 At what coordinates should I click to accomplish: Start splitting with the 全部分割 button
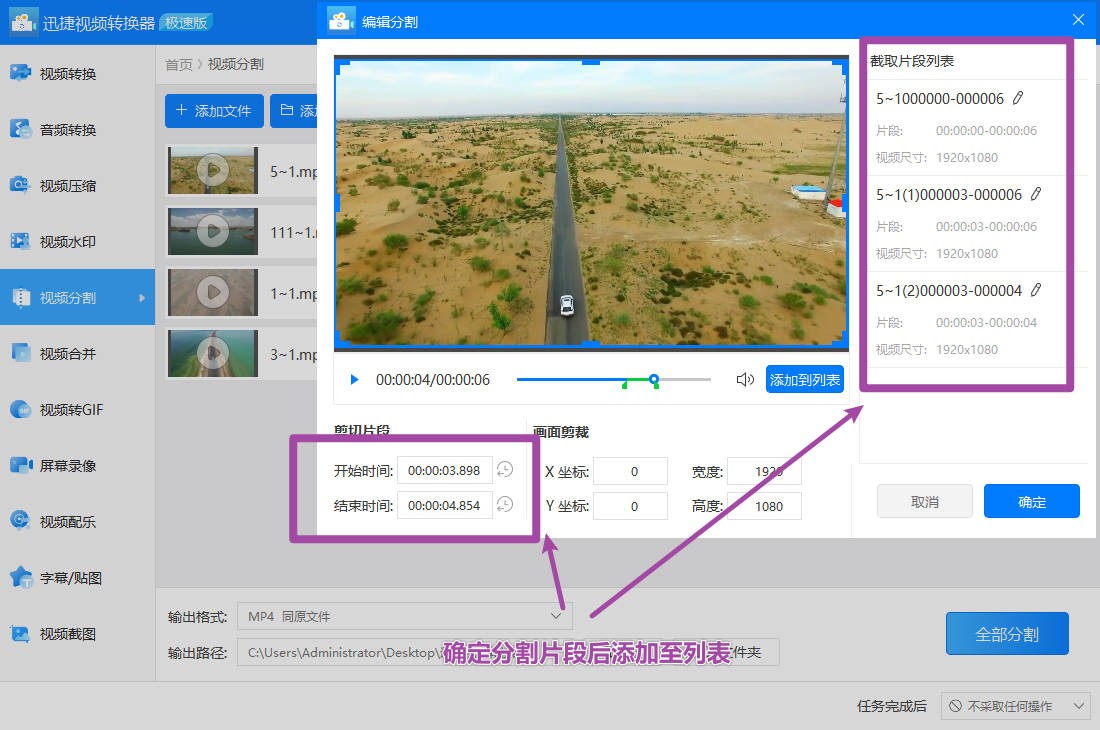[x=1007, y=633]
